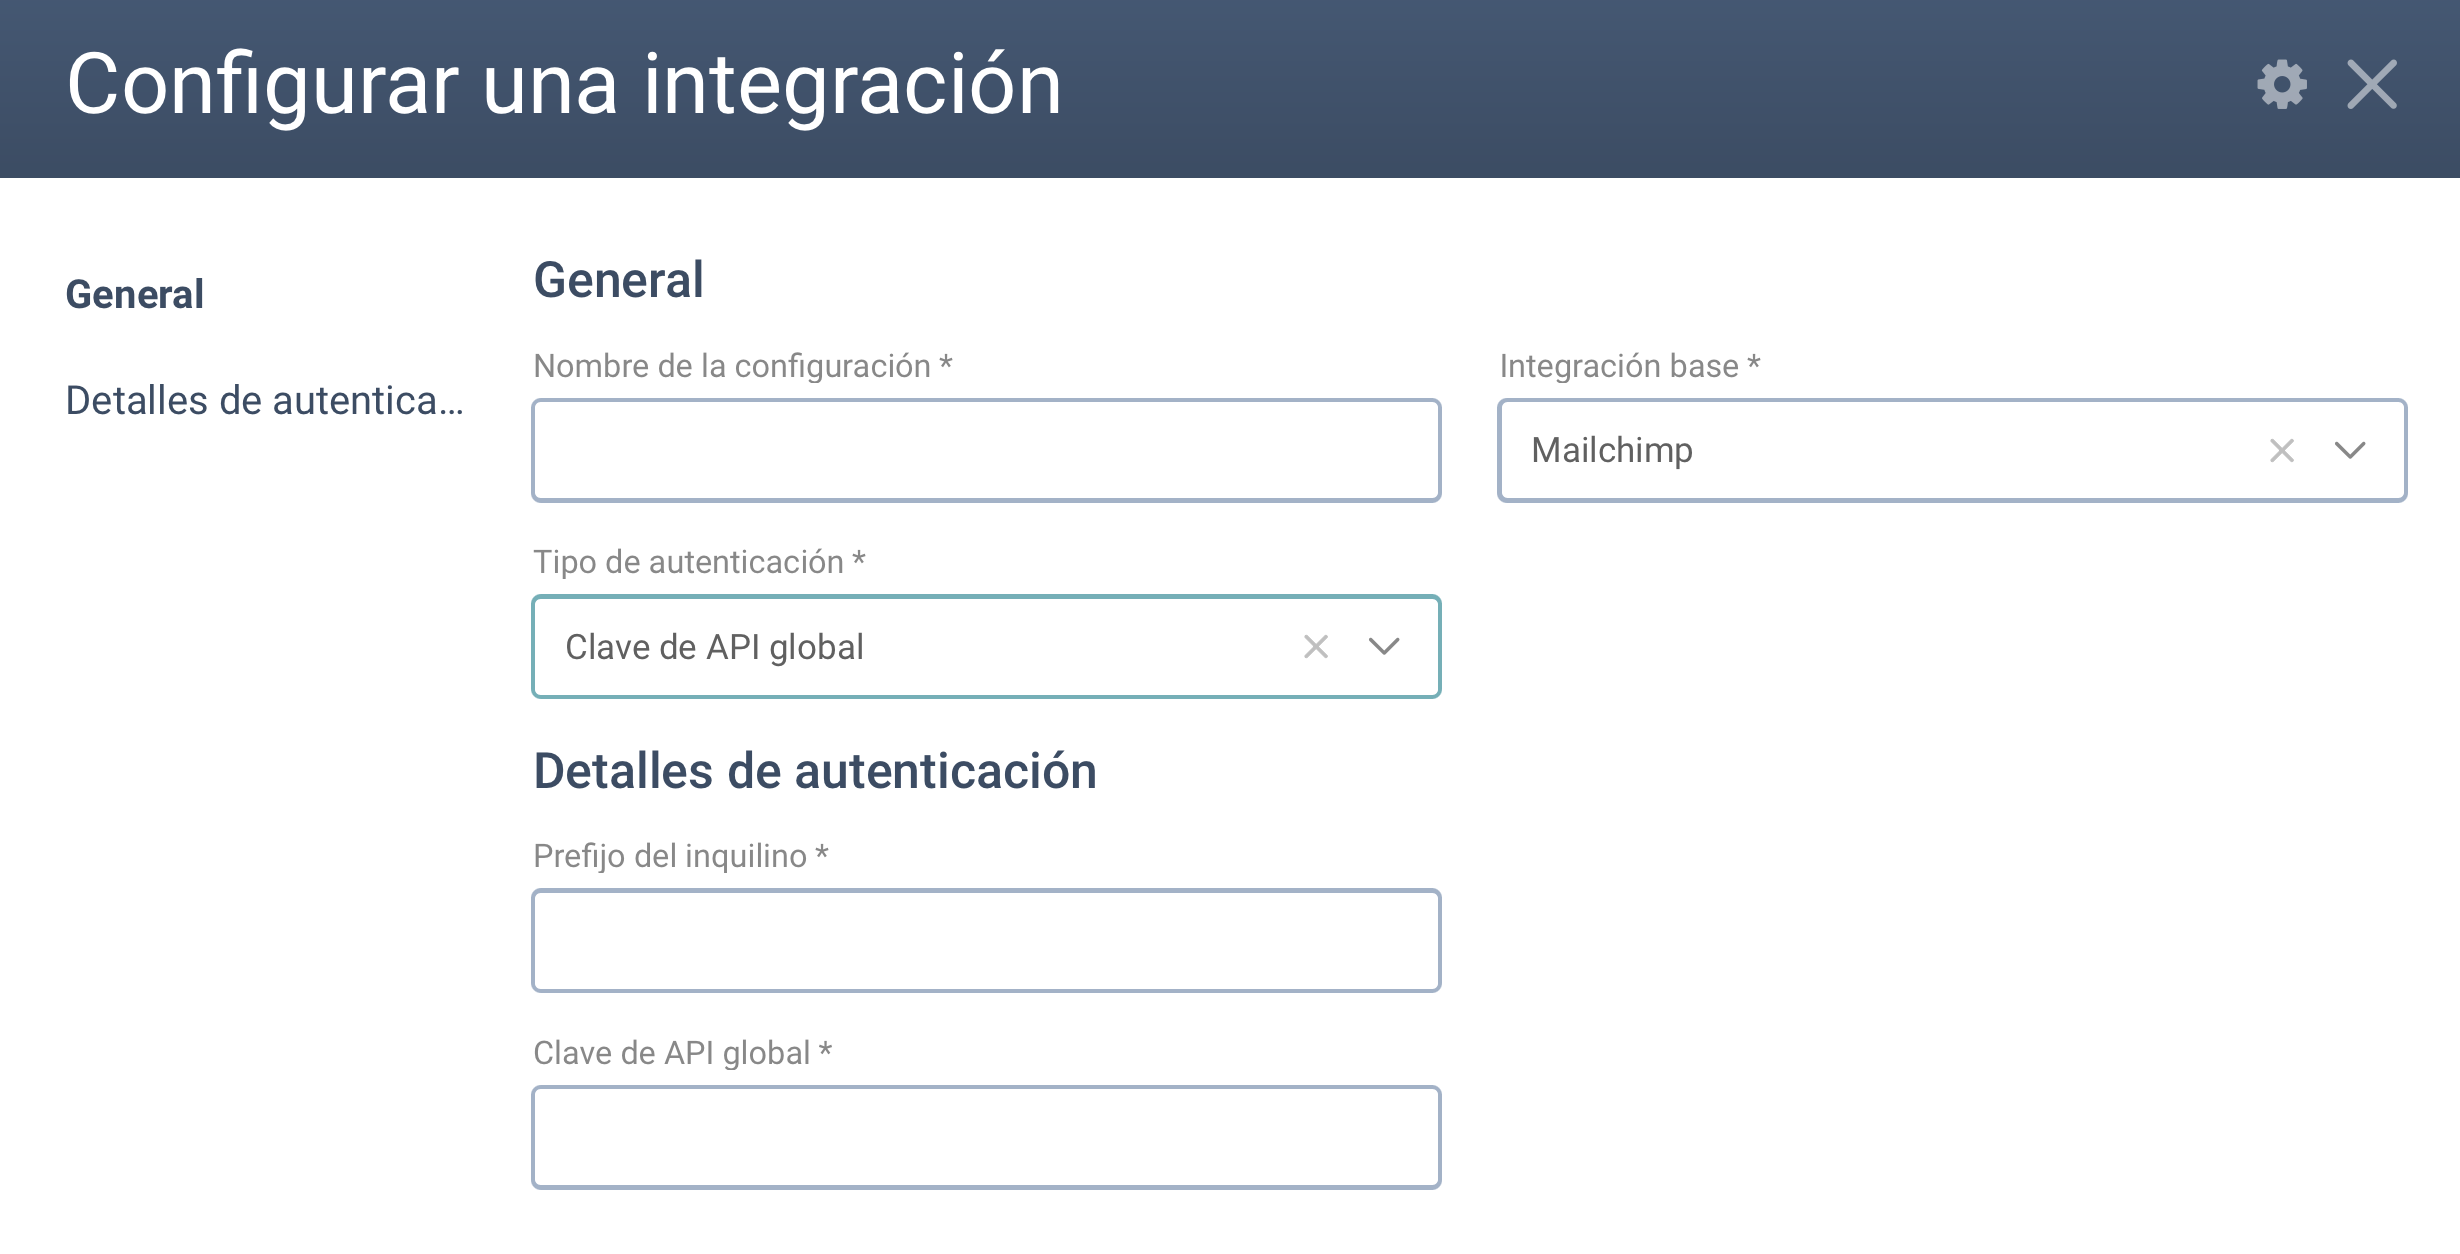Jump to Detalles de autentica... sidebar item

click(x=264, y=401)
